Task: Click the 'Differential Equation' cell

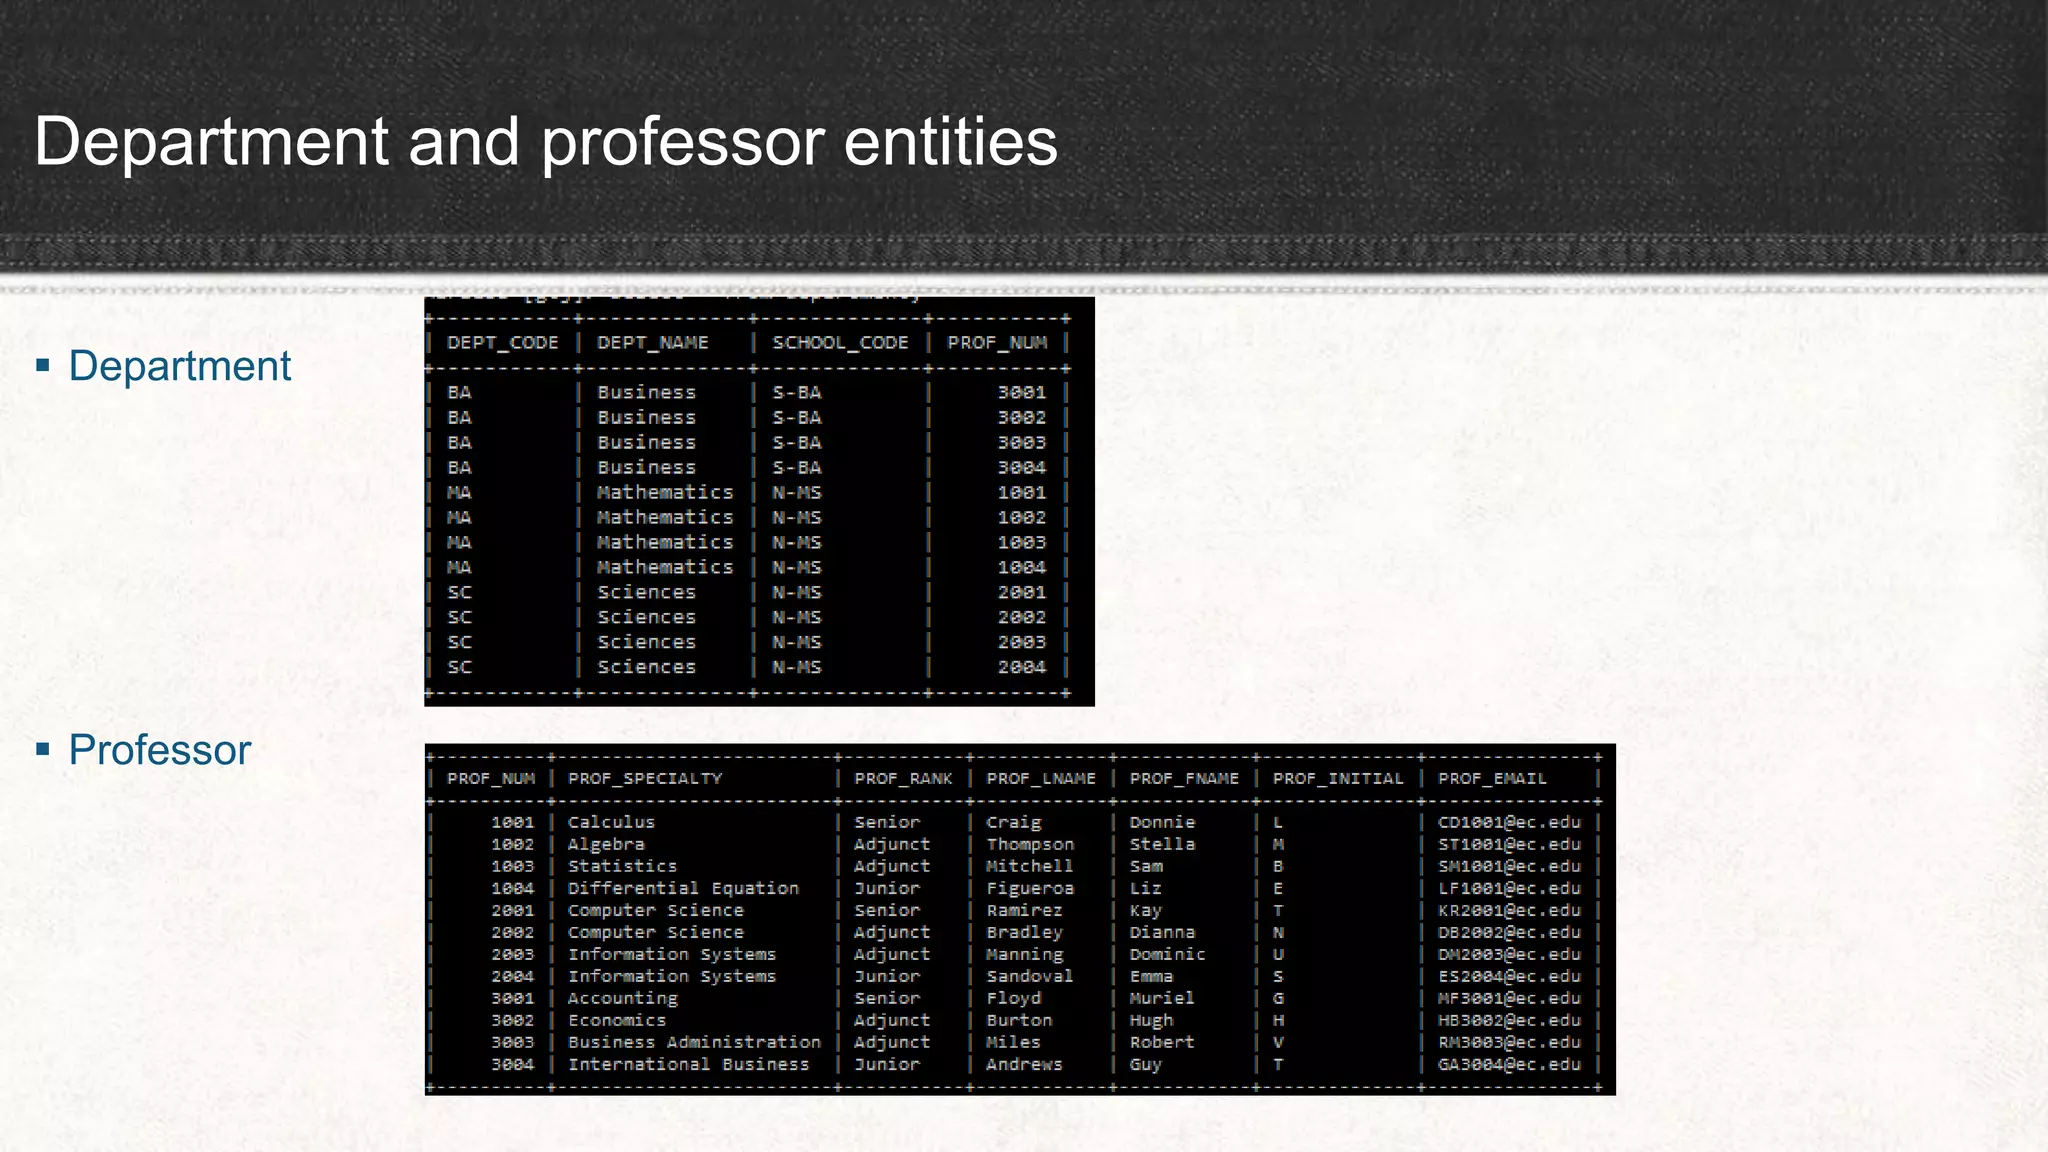Action: point(683,888)
